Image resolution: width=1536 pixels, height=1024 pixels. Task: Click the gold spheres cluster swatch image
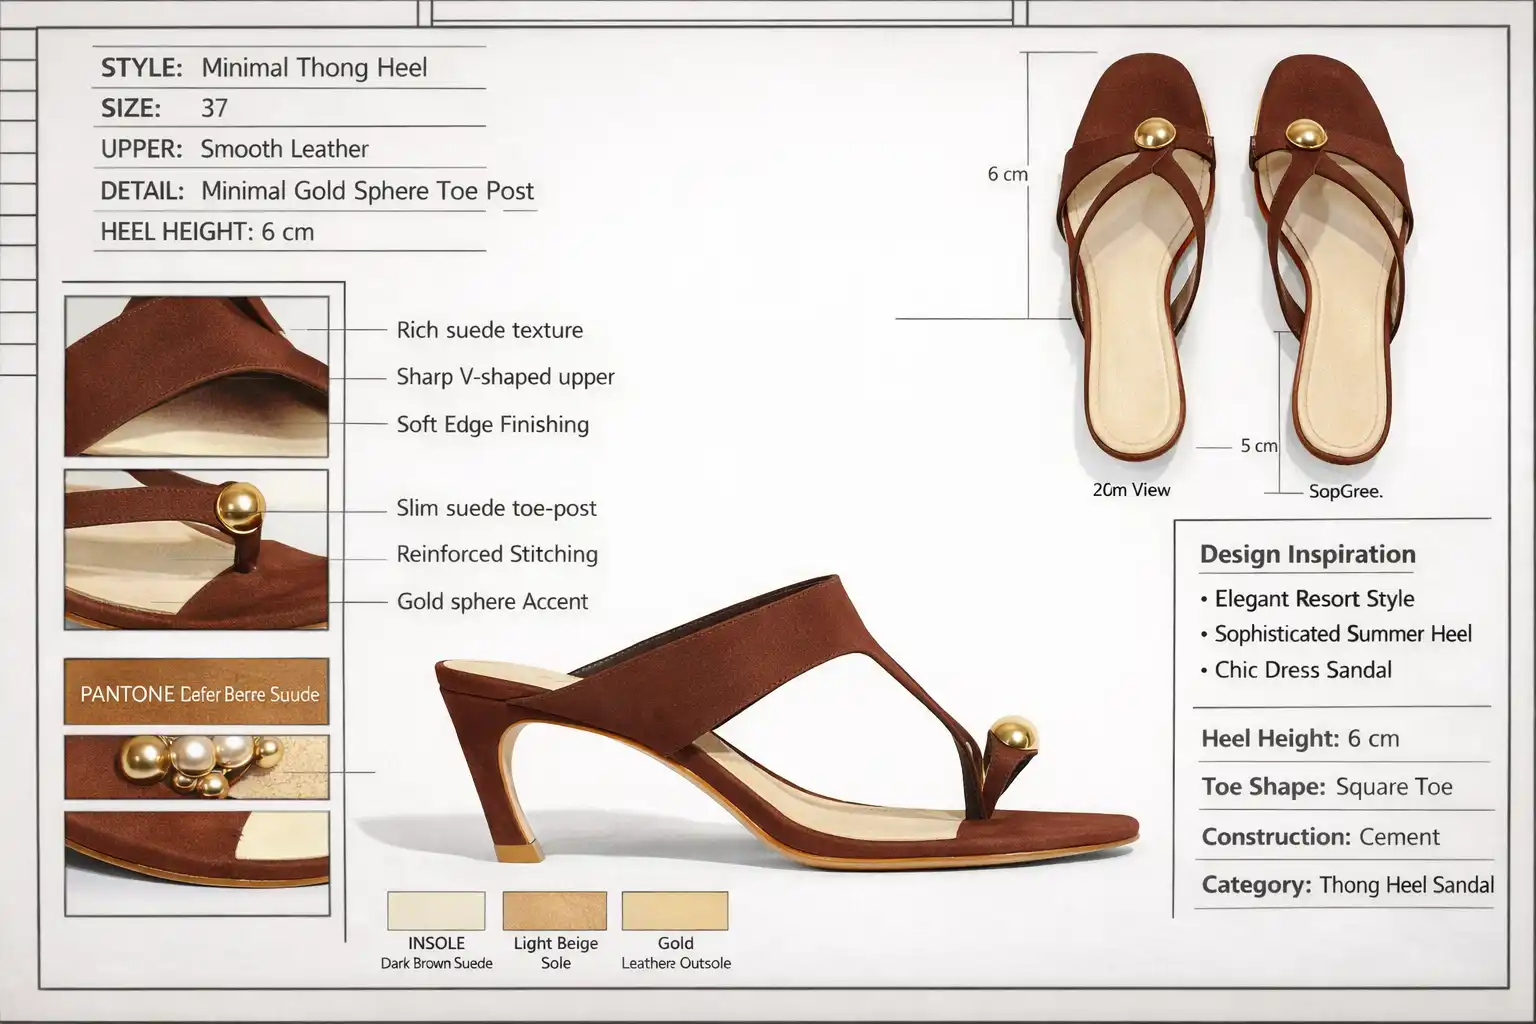[196, 768]
